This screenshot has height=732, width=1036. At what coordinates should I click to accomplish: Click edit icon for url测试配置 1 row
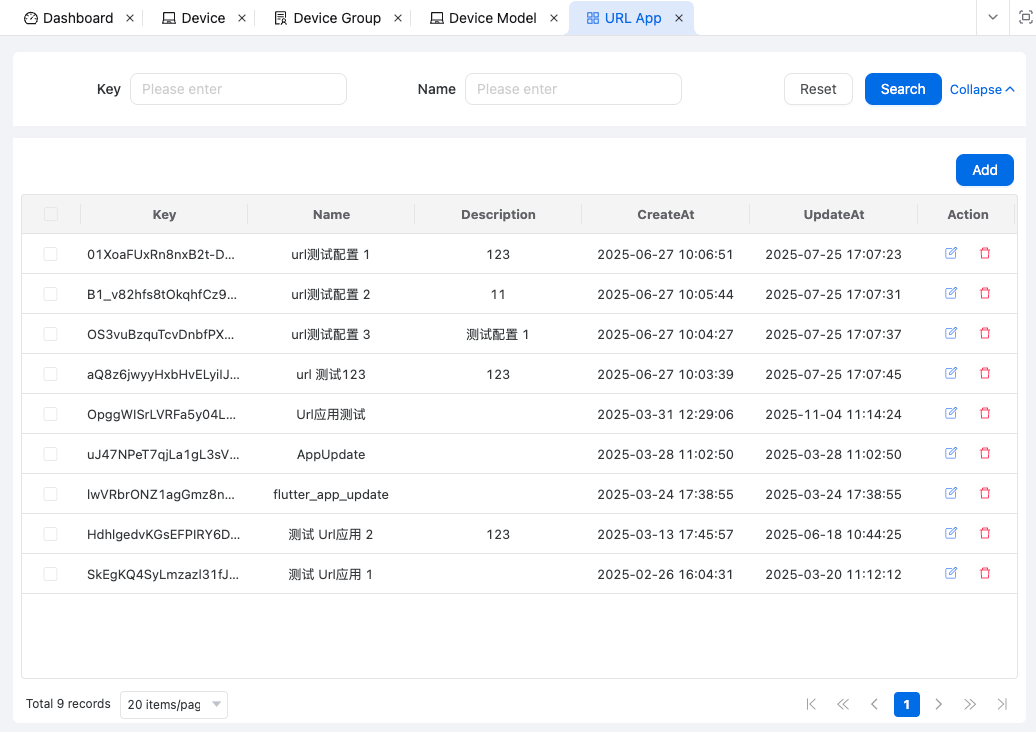(951, 254)
